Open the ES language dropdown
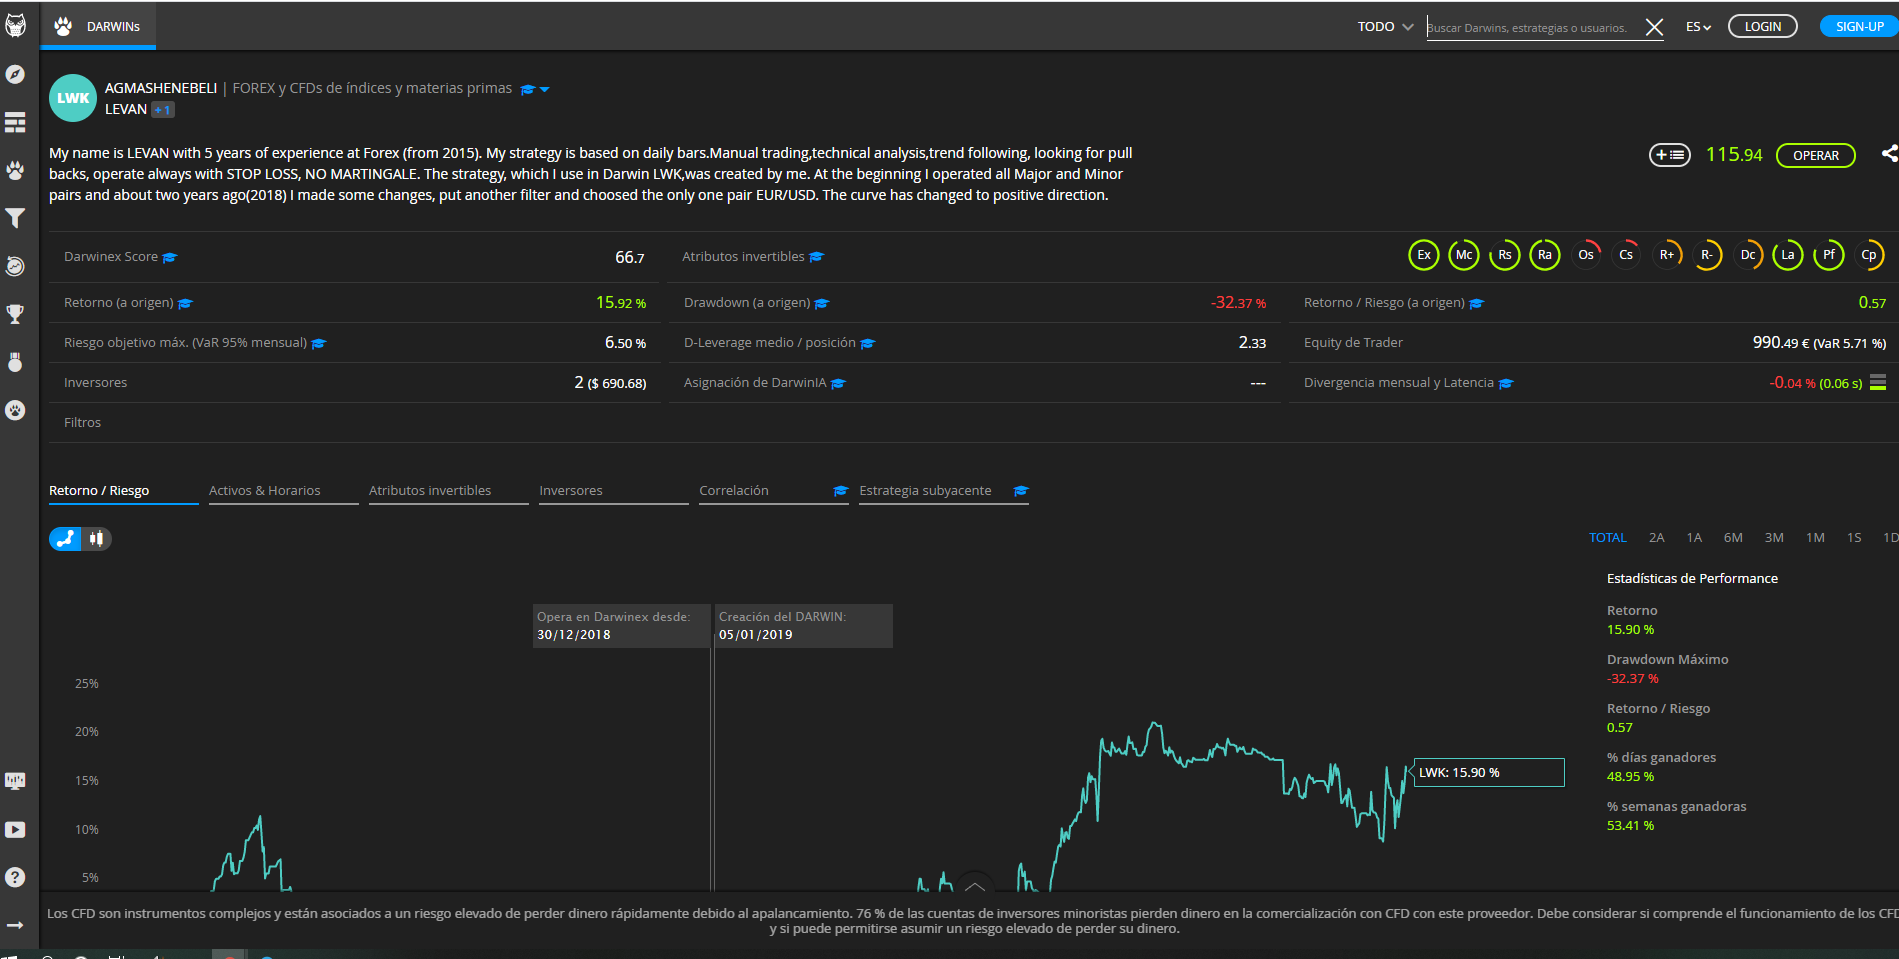The image size is (1899, 959). click(1698, 27)
